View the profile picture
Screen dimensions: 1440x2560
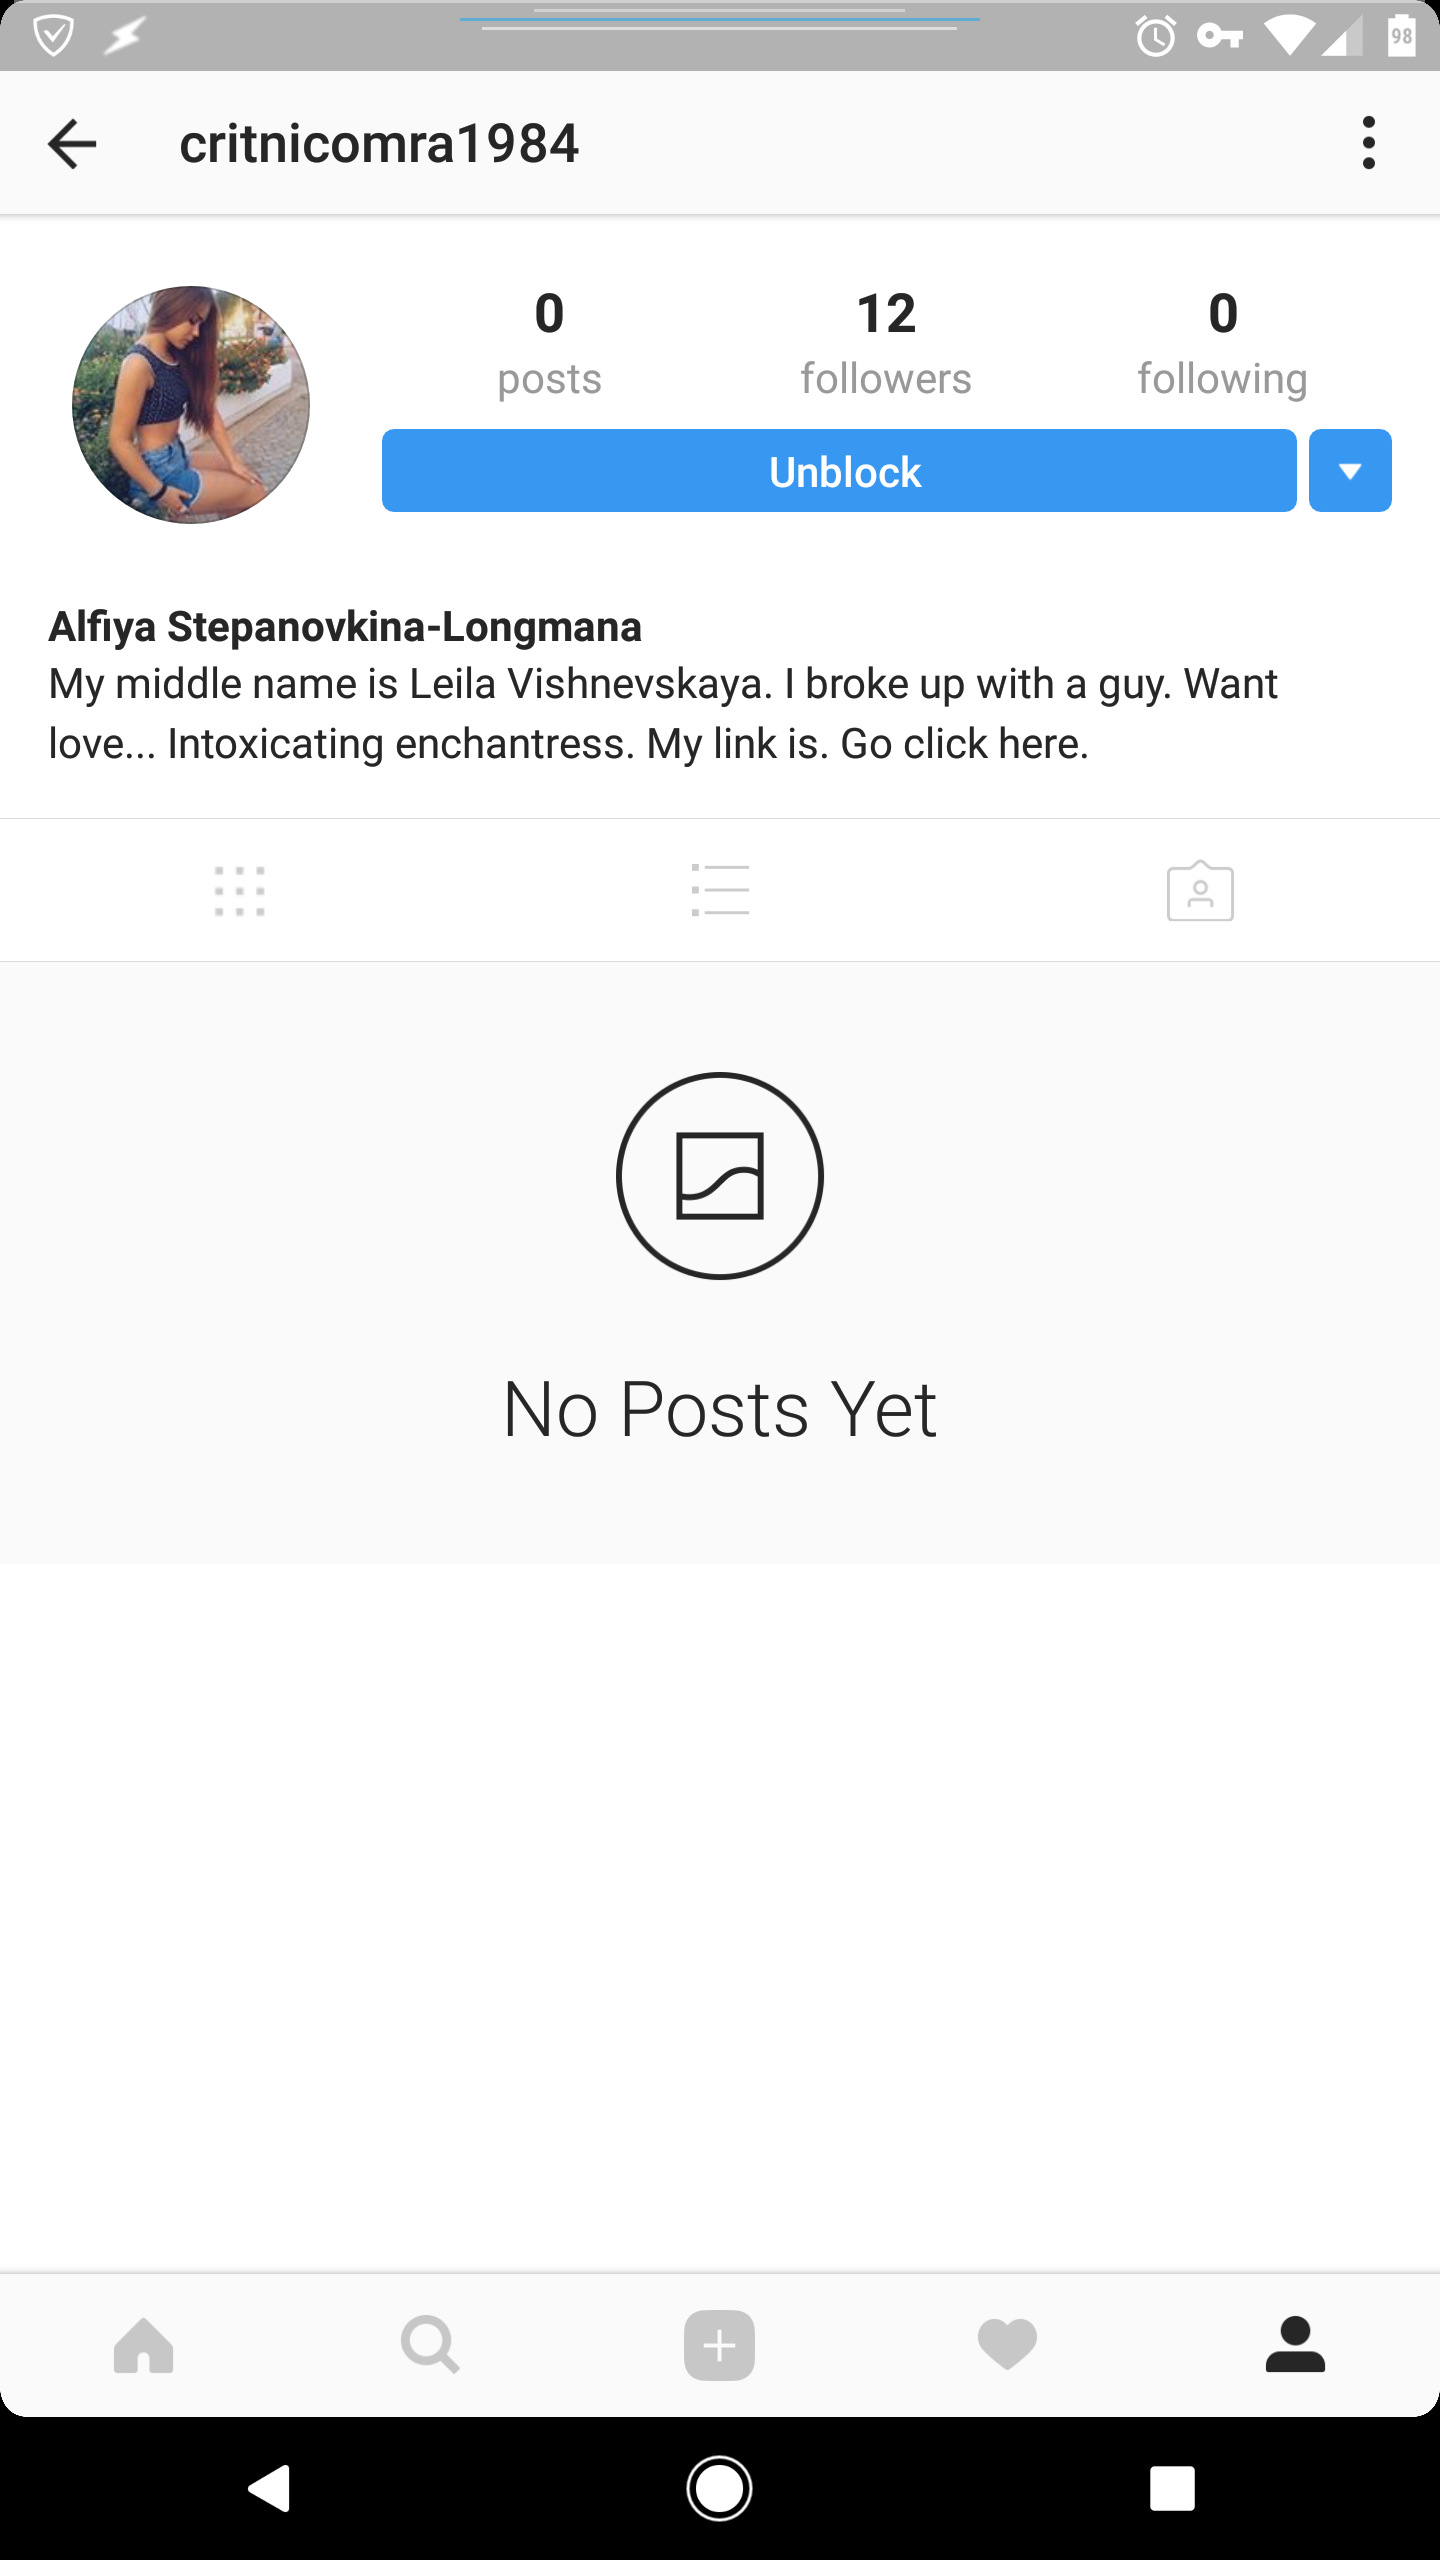(x=191, y=405)
